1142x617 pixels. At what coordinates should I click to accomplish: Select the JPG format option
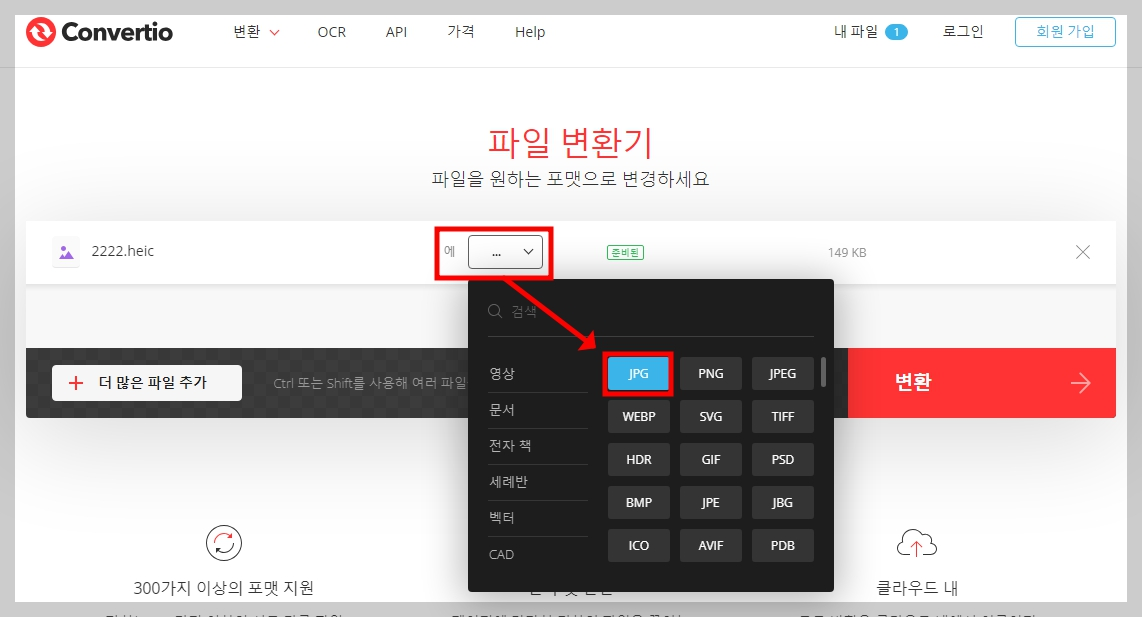tap(638, 373)
